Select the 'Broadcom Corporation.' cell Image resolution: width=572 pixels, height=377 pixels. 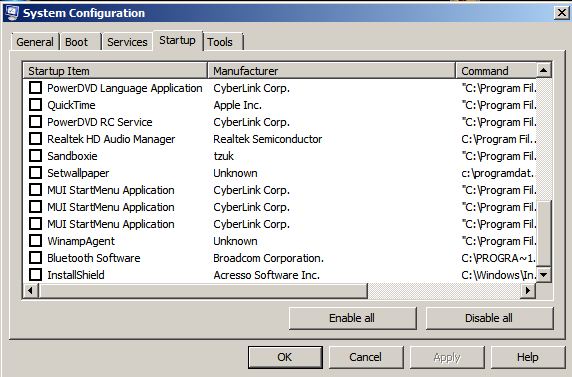tap(268, 258)
